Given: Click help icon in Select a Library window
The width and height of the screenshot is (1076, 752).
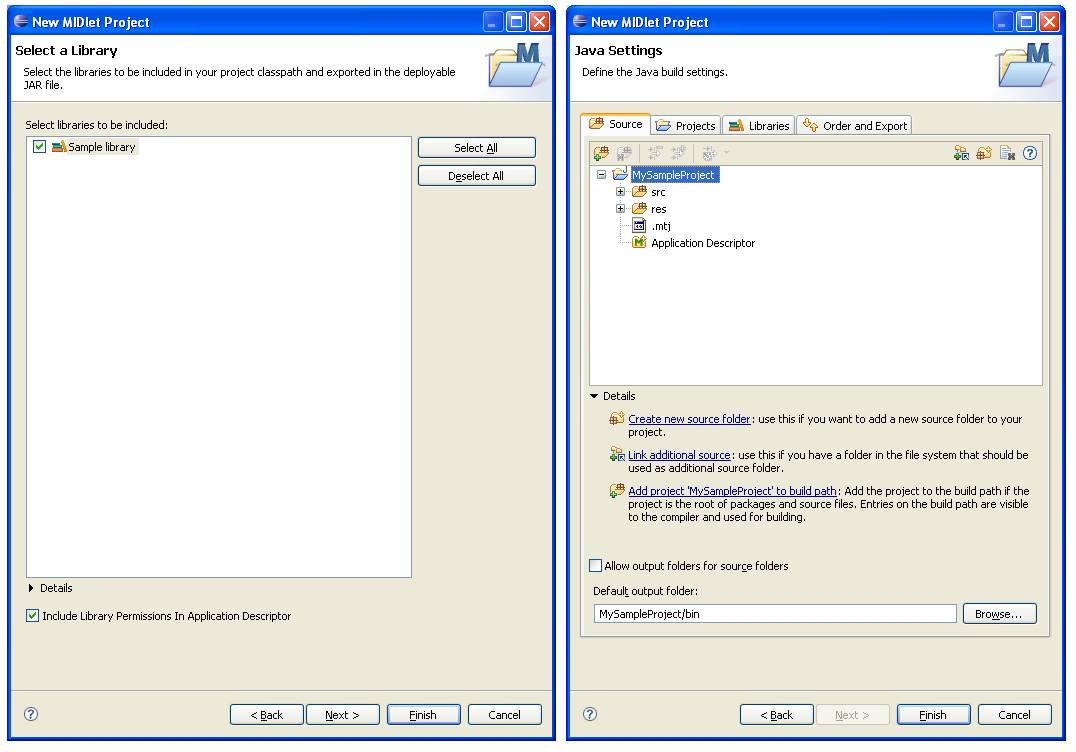Looking at the screenshot, I should tap(31, 714).
